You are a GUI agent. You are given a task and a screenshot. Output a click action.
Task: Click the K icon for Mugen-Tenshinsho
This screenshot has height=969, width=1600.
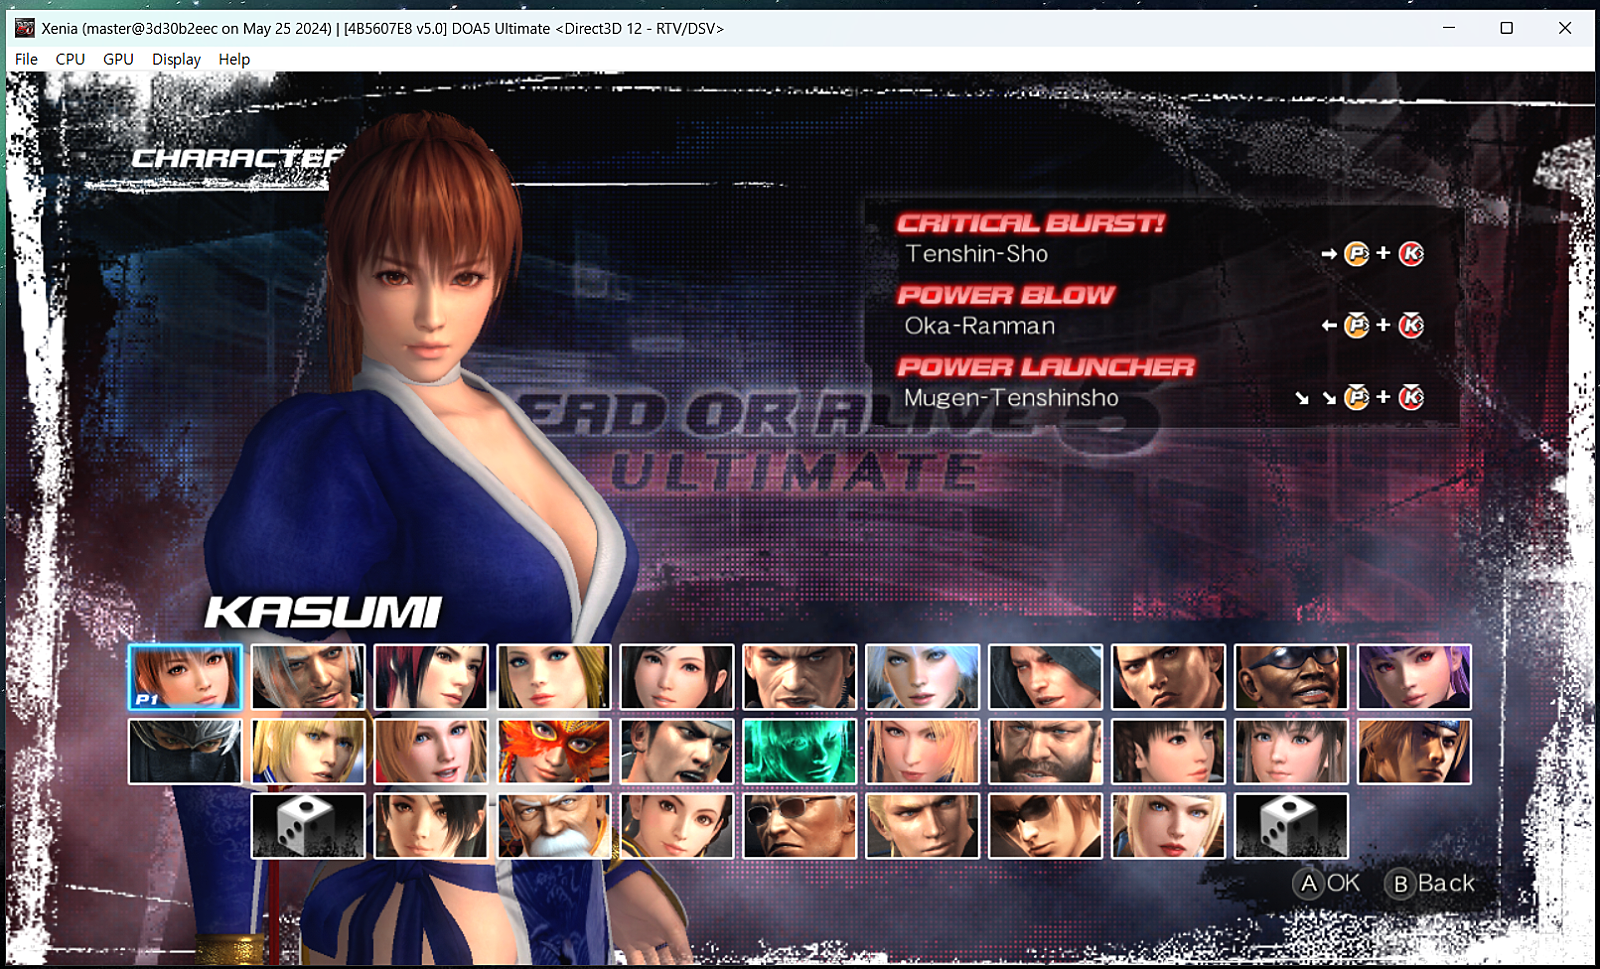1411,397
